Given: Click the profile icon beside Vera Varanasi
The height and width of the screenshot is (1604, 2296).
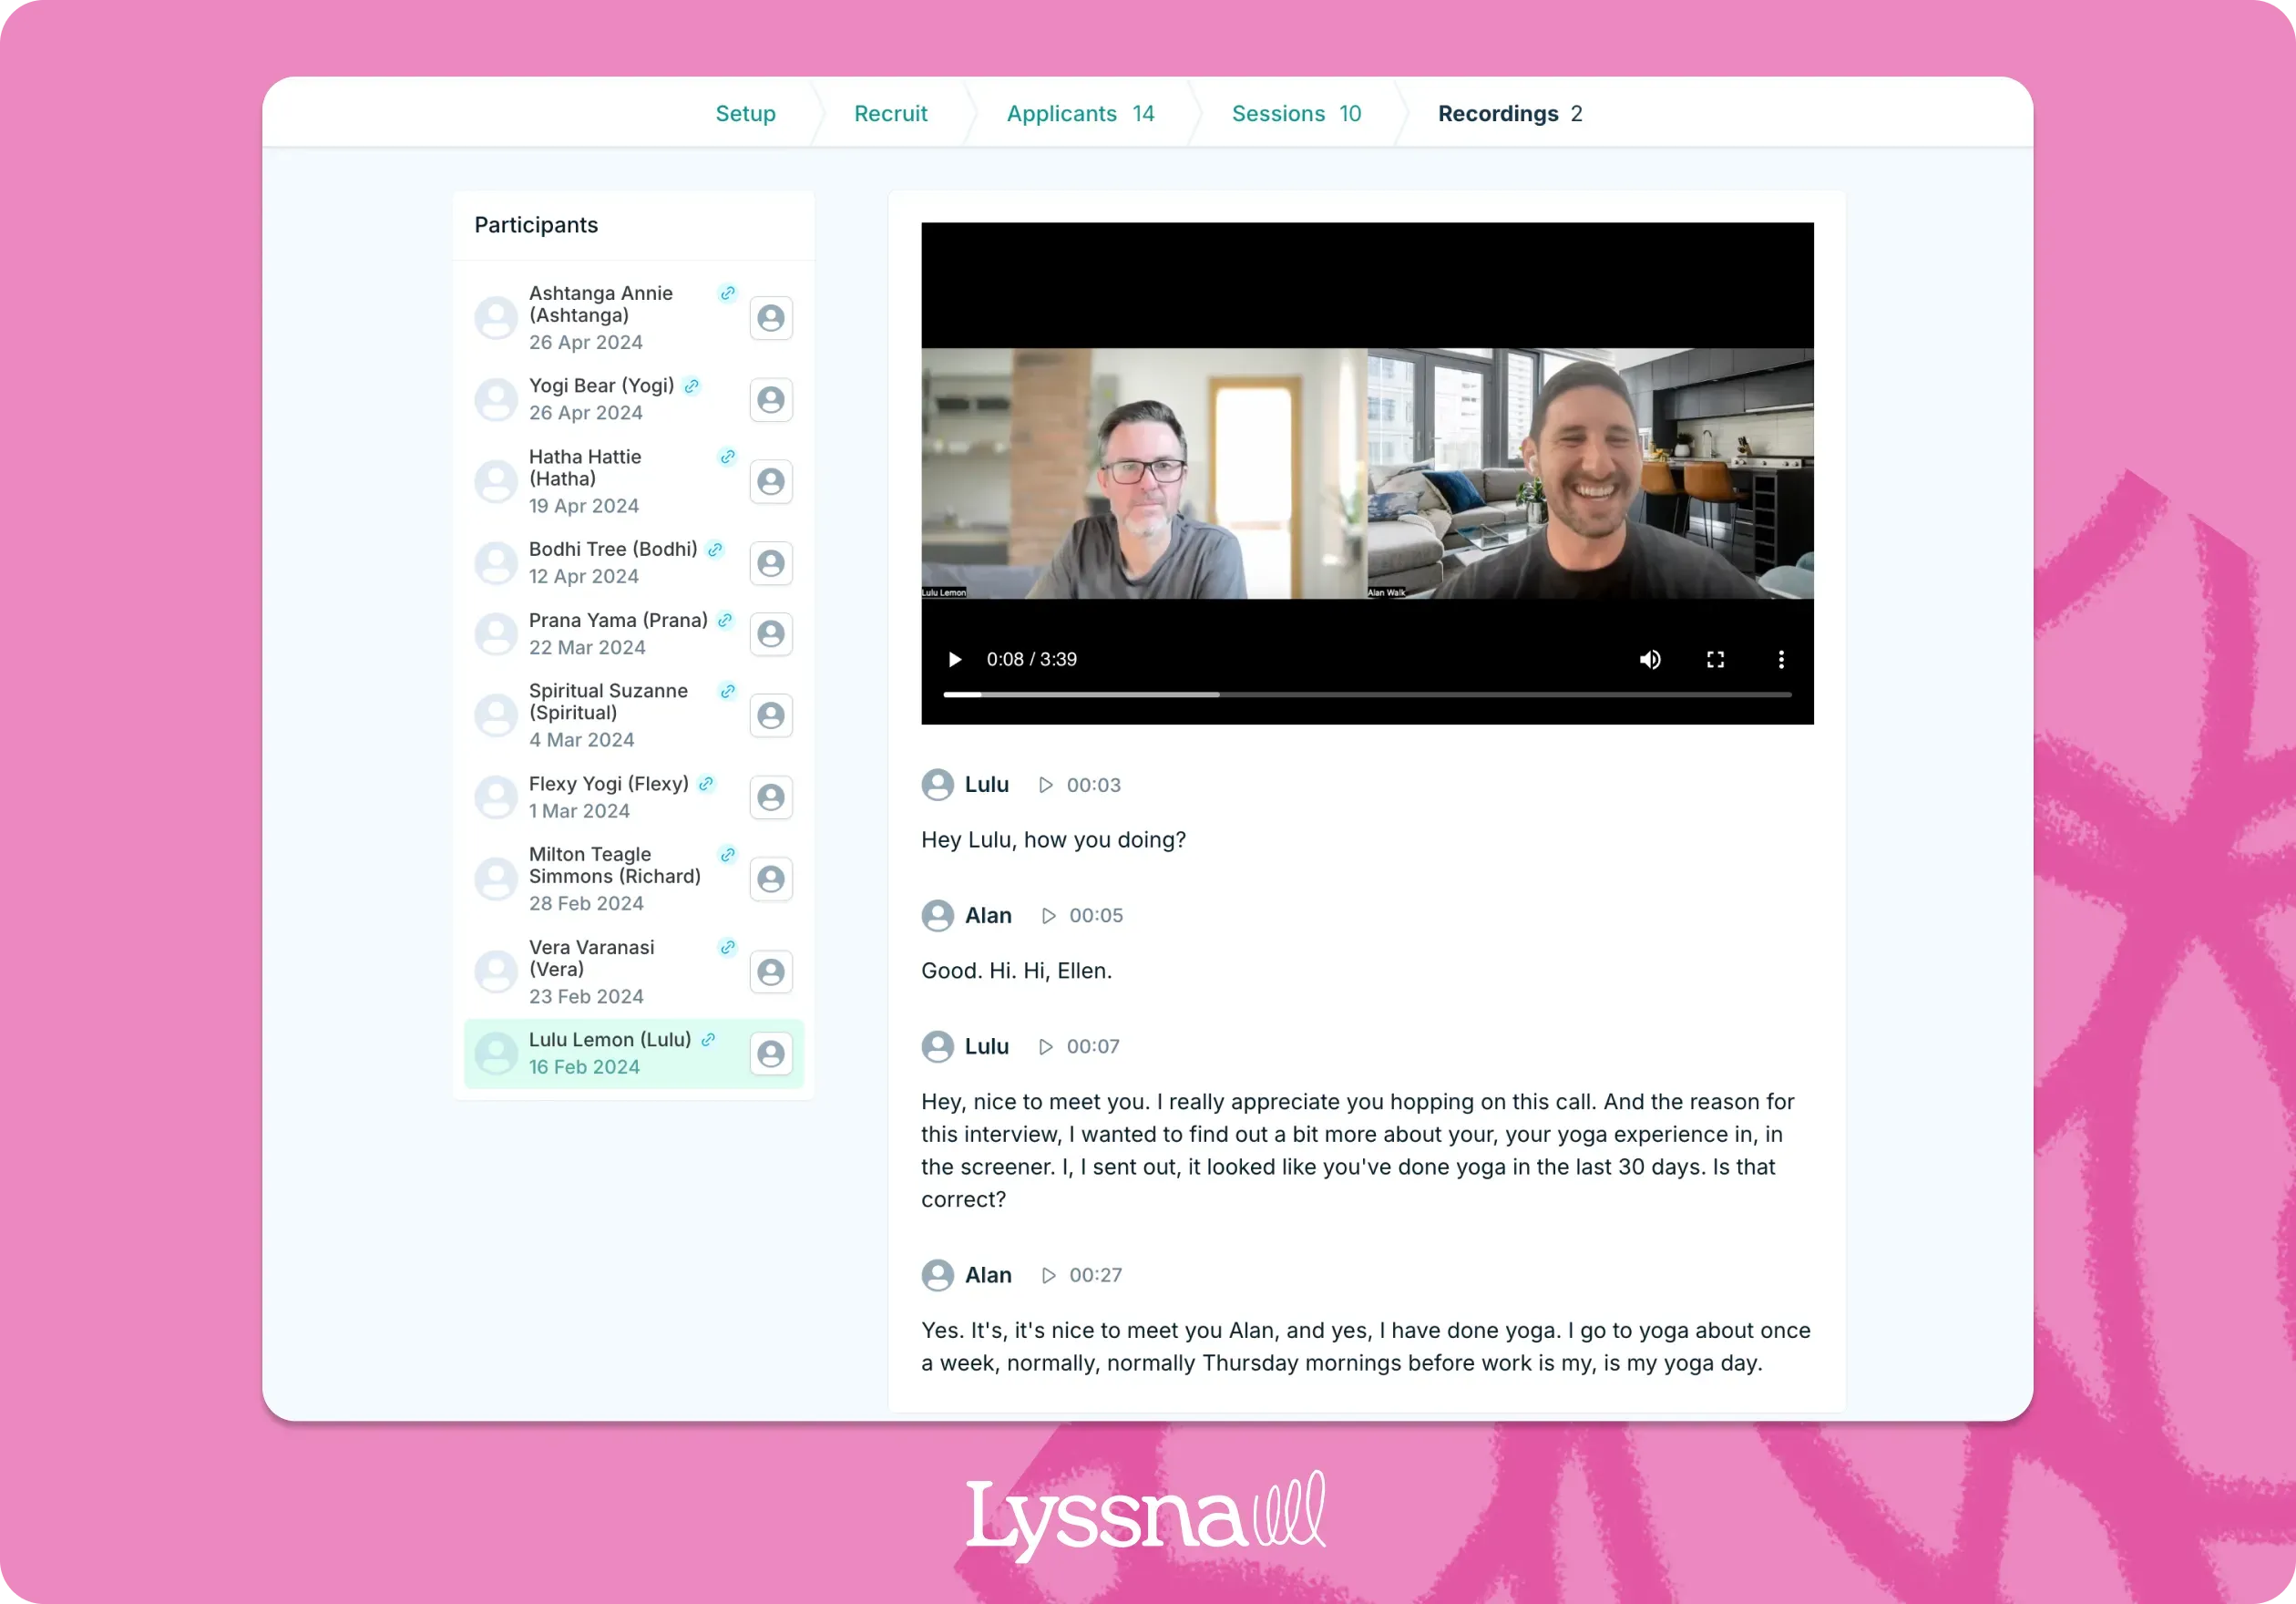Looking at the screenshot, I should pyautogui.click(x=771, y=971).
